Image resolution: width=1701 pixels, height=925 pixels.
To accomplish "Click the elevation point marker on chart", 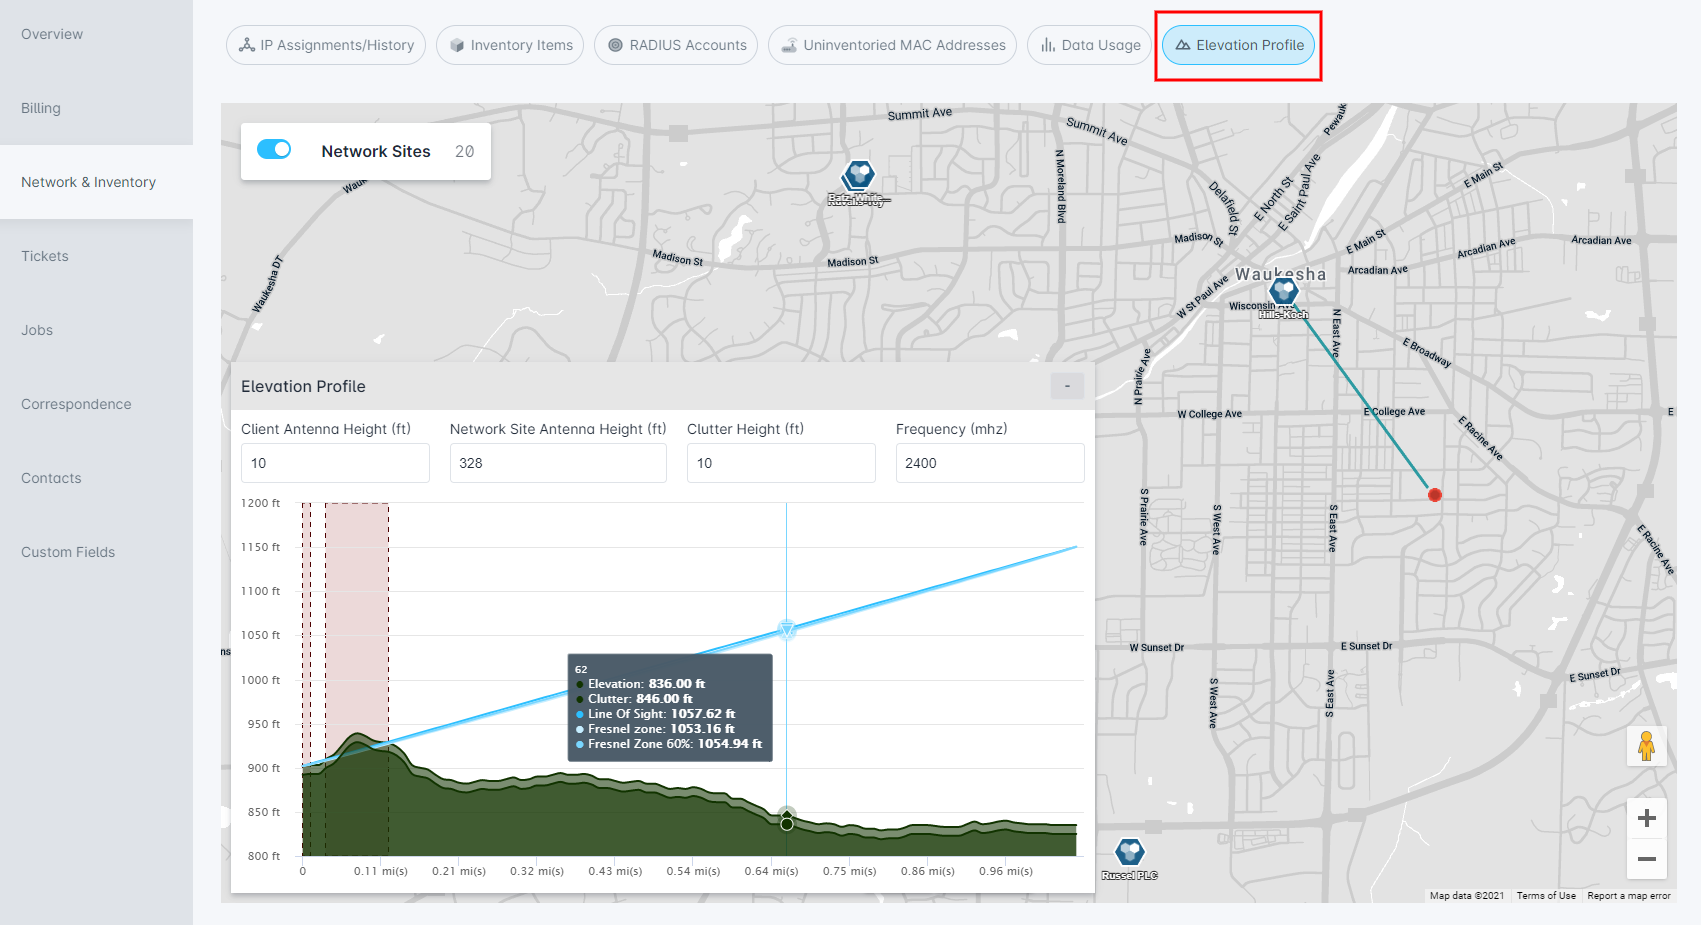I will click(787, 823).
